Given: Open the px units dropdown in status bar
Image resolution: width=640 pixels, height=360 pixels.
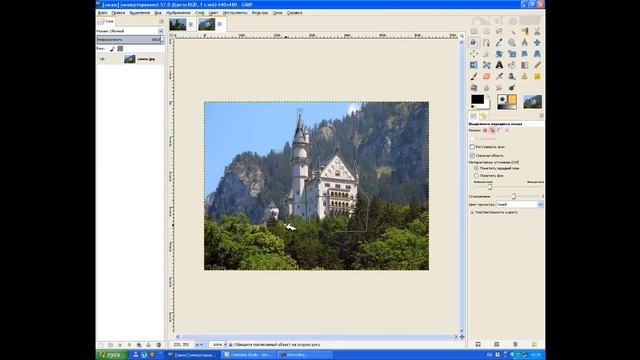Looking at the screenshot, I should 200,344.
